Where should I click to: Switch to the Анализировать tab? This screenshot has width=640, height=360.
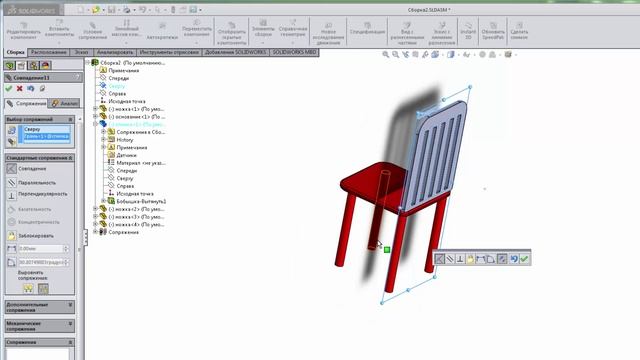pos(115,52)
